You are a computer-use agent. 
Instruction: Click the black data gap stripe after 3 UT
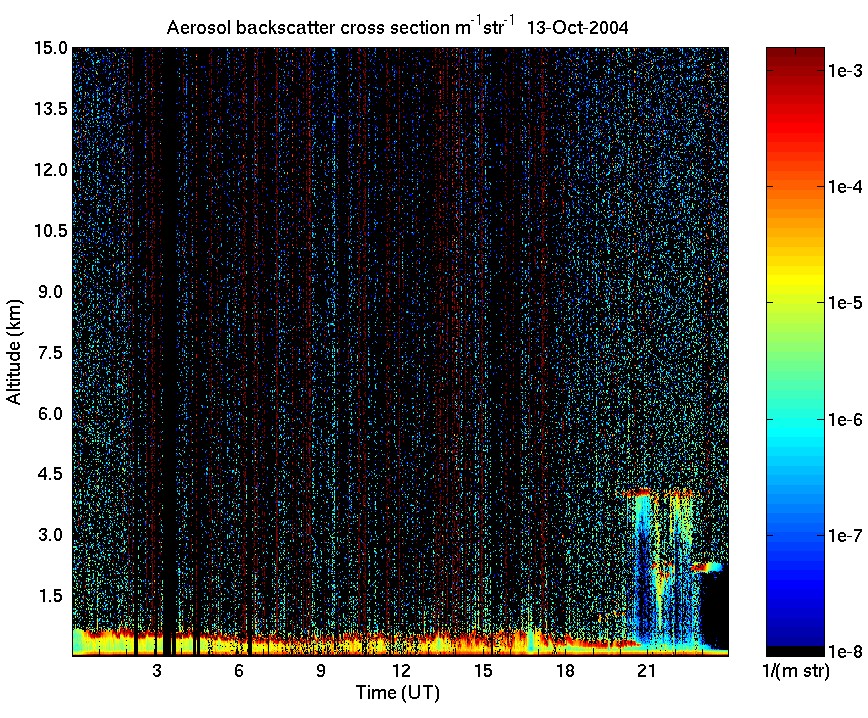coord(169,352)
